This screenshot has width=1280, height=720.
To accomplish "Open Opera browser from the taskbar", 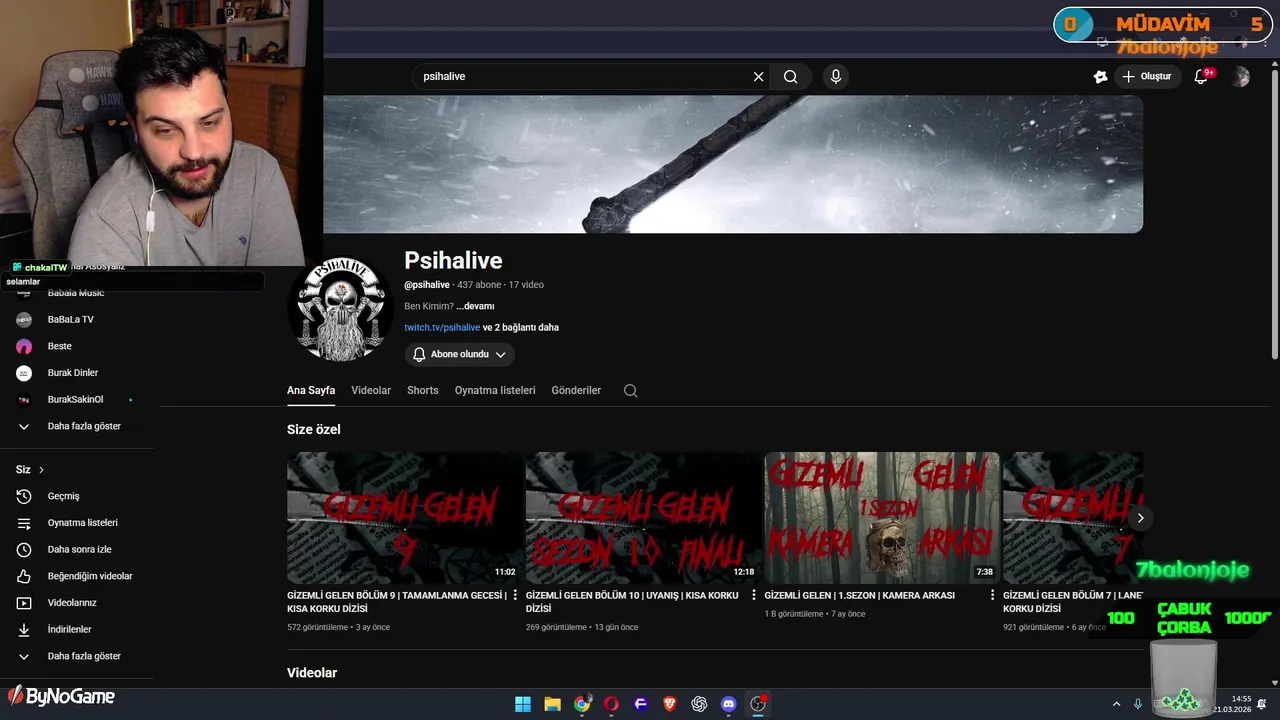I will click(x=611, y=704).
